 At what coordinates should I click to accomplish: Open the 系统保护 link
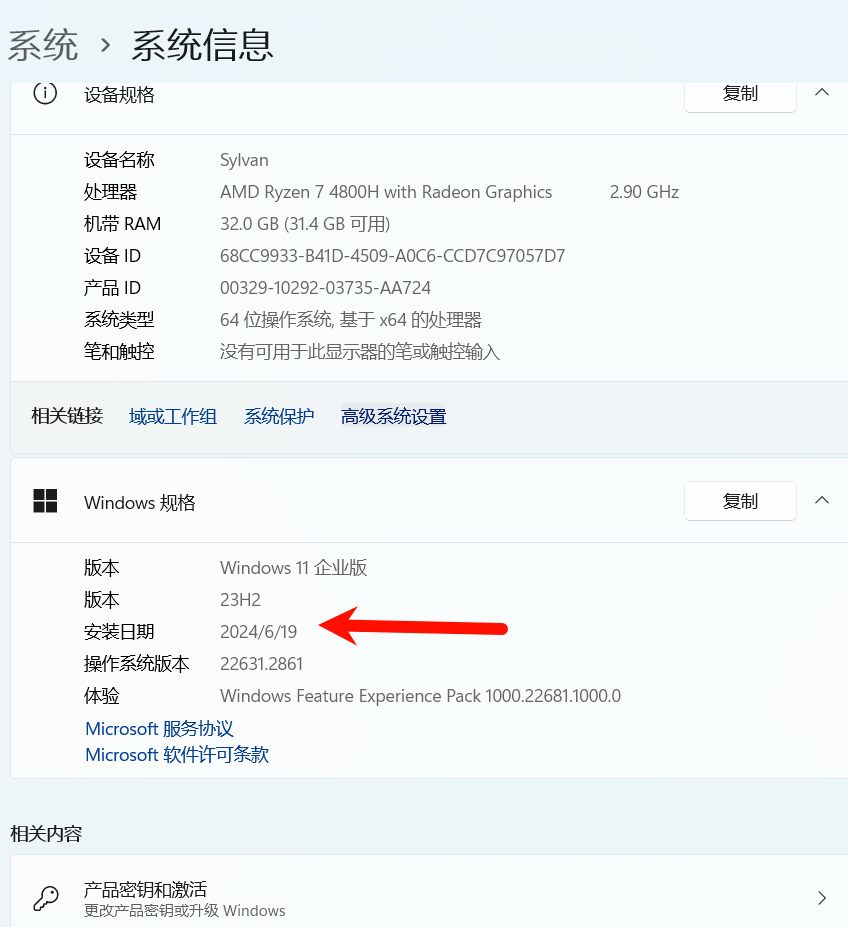pyautogui.click(x=279, y=416)
